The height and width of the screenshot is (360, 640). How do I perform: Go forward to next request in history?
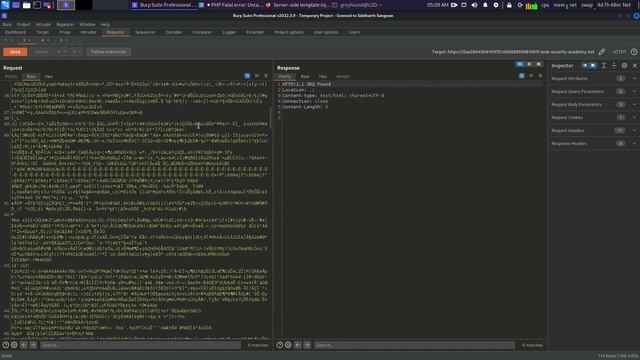tap(76, 52)
